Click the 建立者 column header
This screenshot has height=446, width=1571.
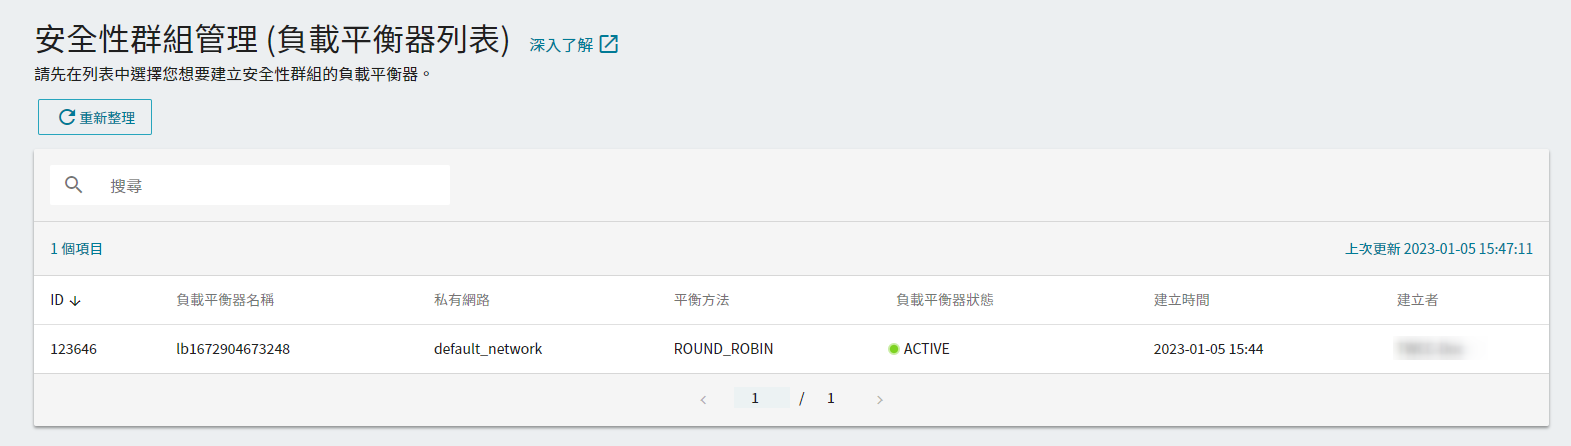(x=1418, y=300)
